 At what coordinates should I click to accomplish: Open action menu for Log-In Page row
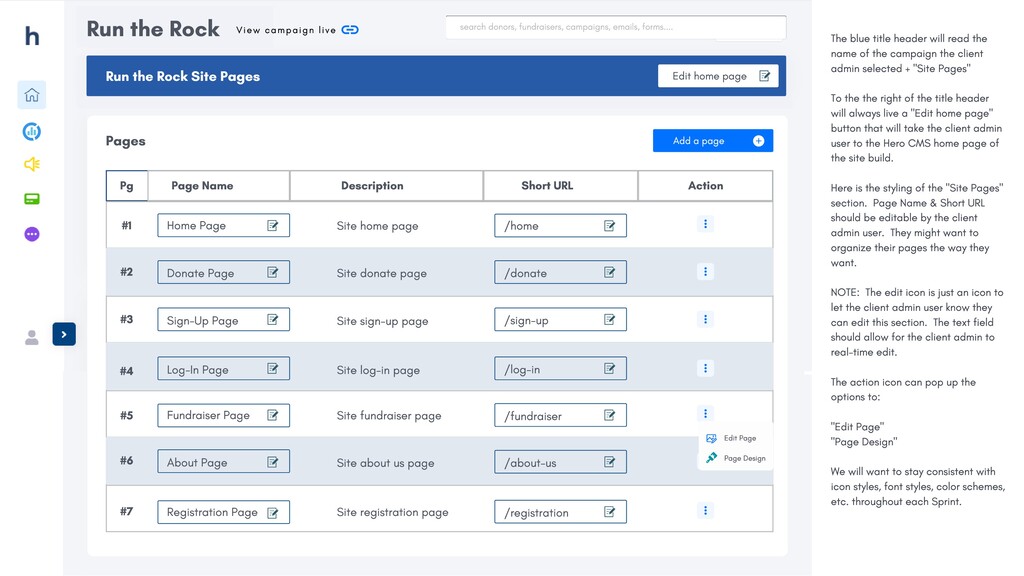(x=705, y=368)
